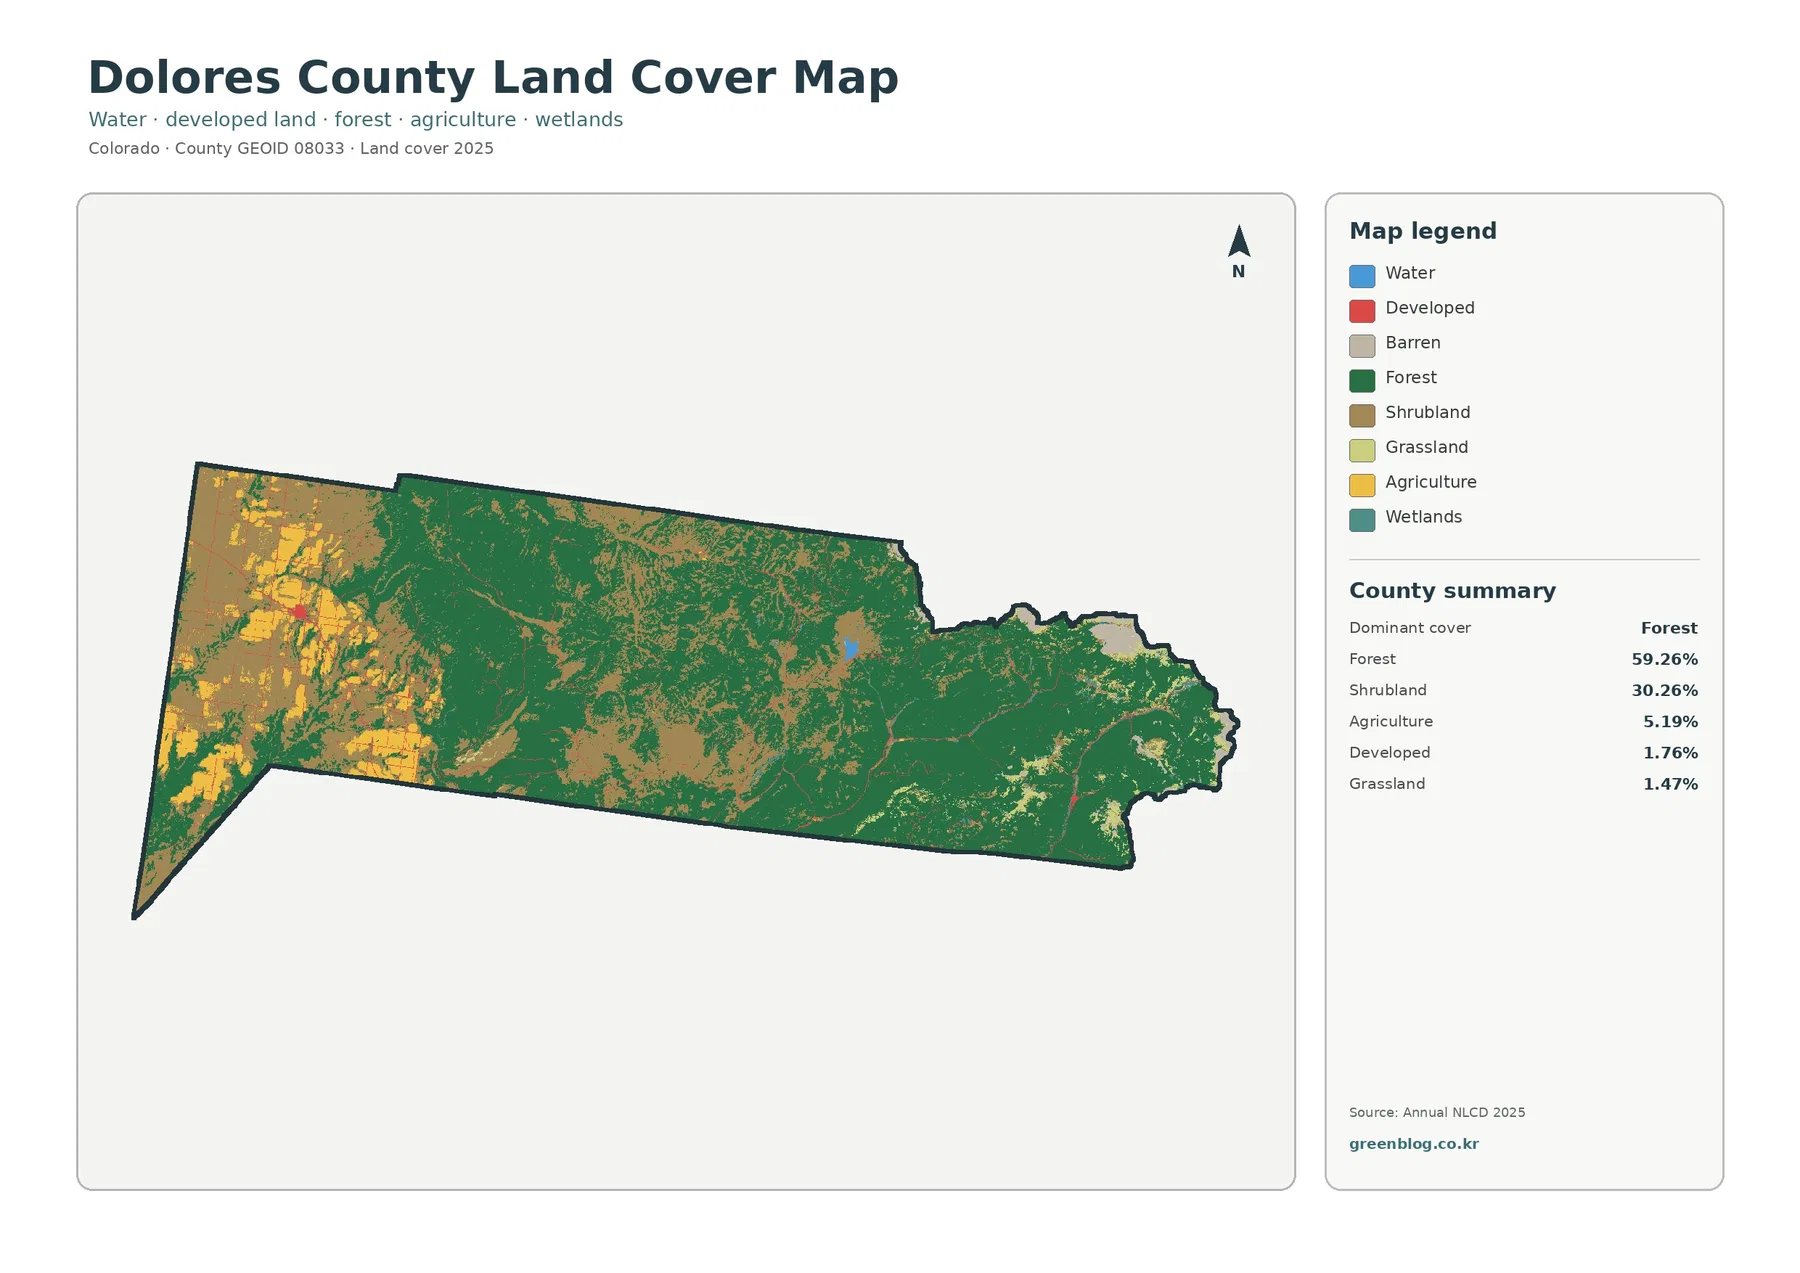Click the Water legend color swatch
This screenshot has width=1800, height=1273.
coord(1362,276)
